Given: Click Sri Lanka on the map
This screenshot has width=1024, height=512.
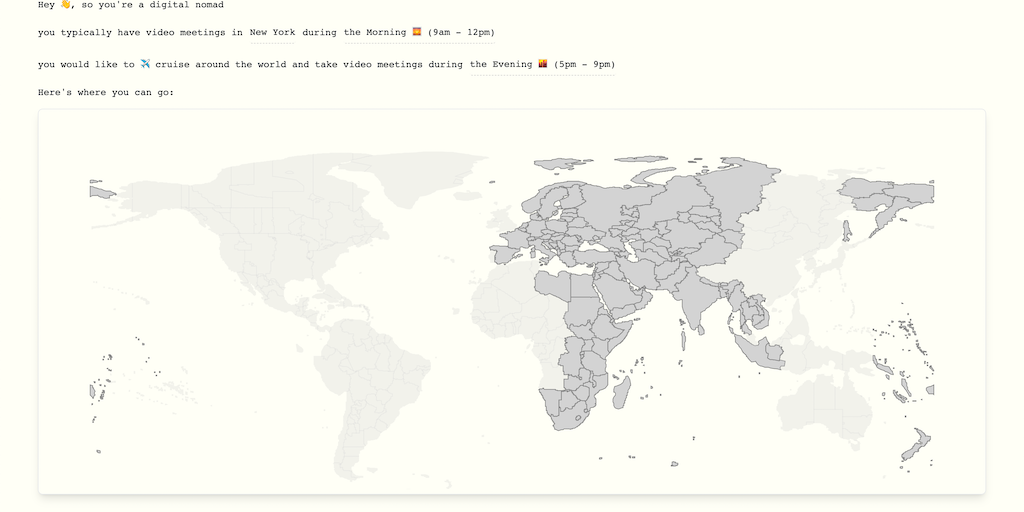Looking at the screenshot, I should pos(701,330).
